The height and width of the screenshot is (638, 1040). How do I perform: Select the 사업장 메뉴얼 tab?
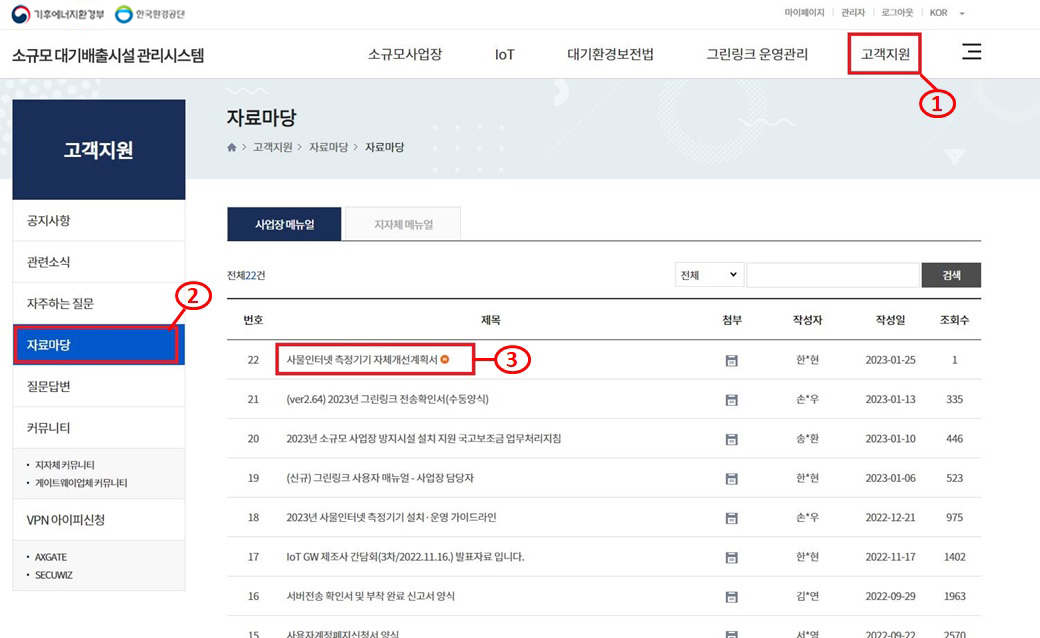(x=285, y=225)
